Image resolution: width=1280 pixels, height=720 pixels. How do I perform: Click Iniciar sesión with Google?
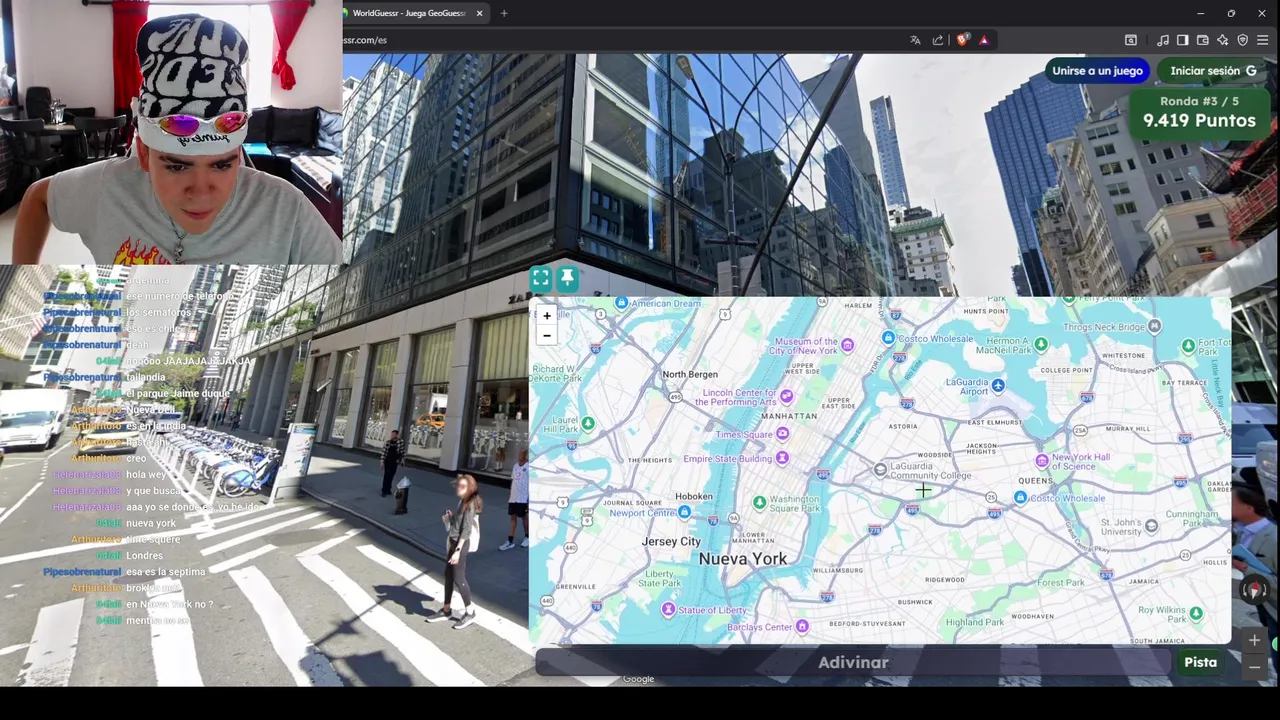pyautogui.click(x=1213, y=71)
